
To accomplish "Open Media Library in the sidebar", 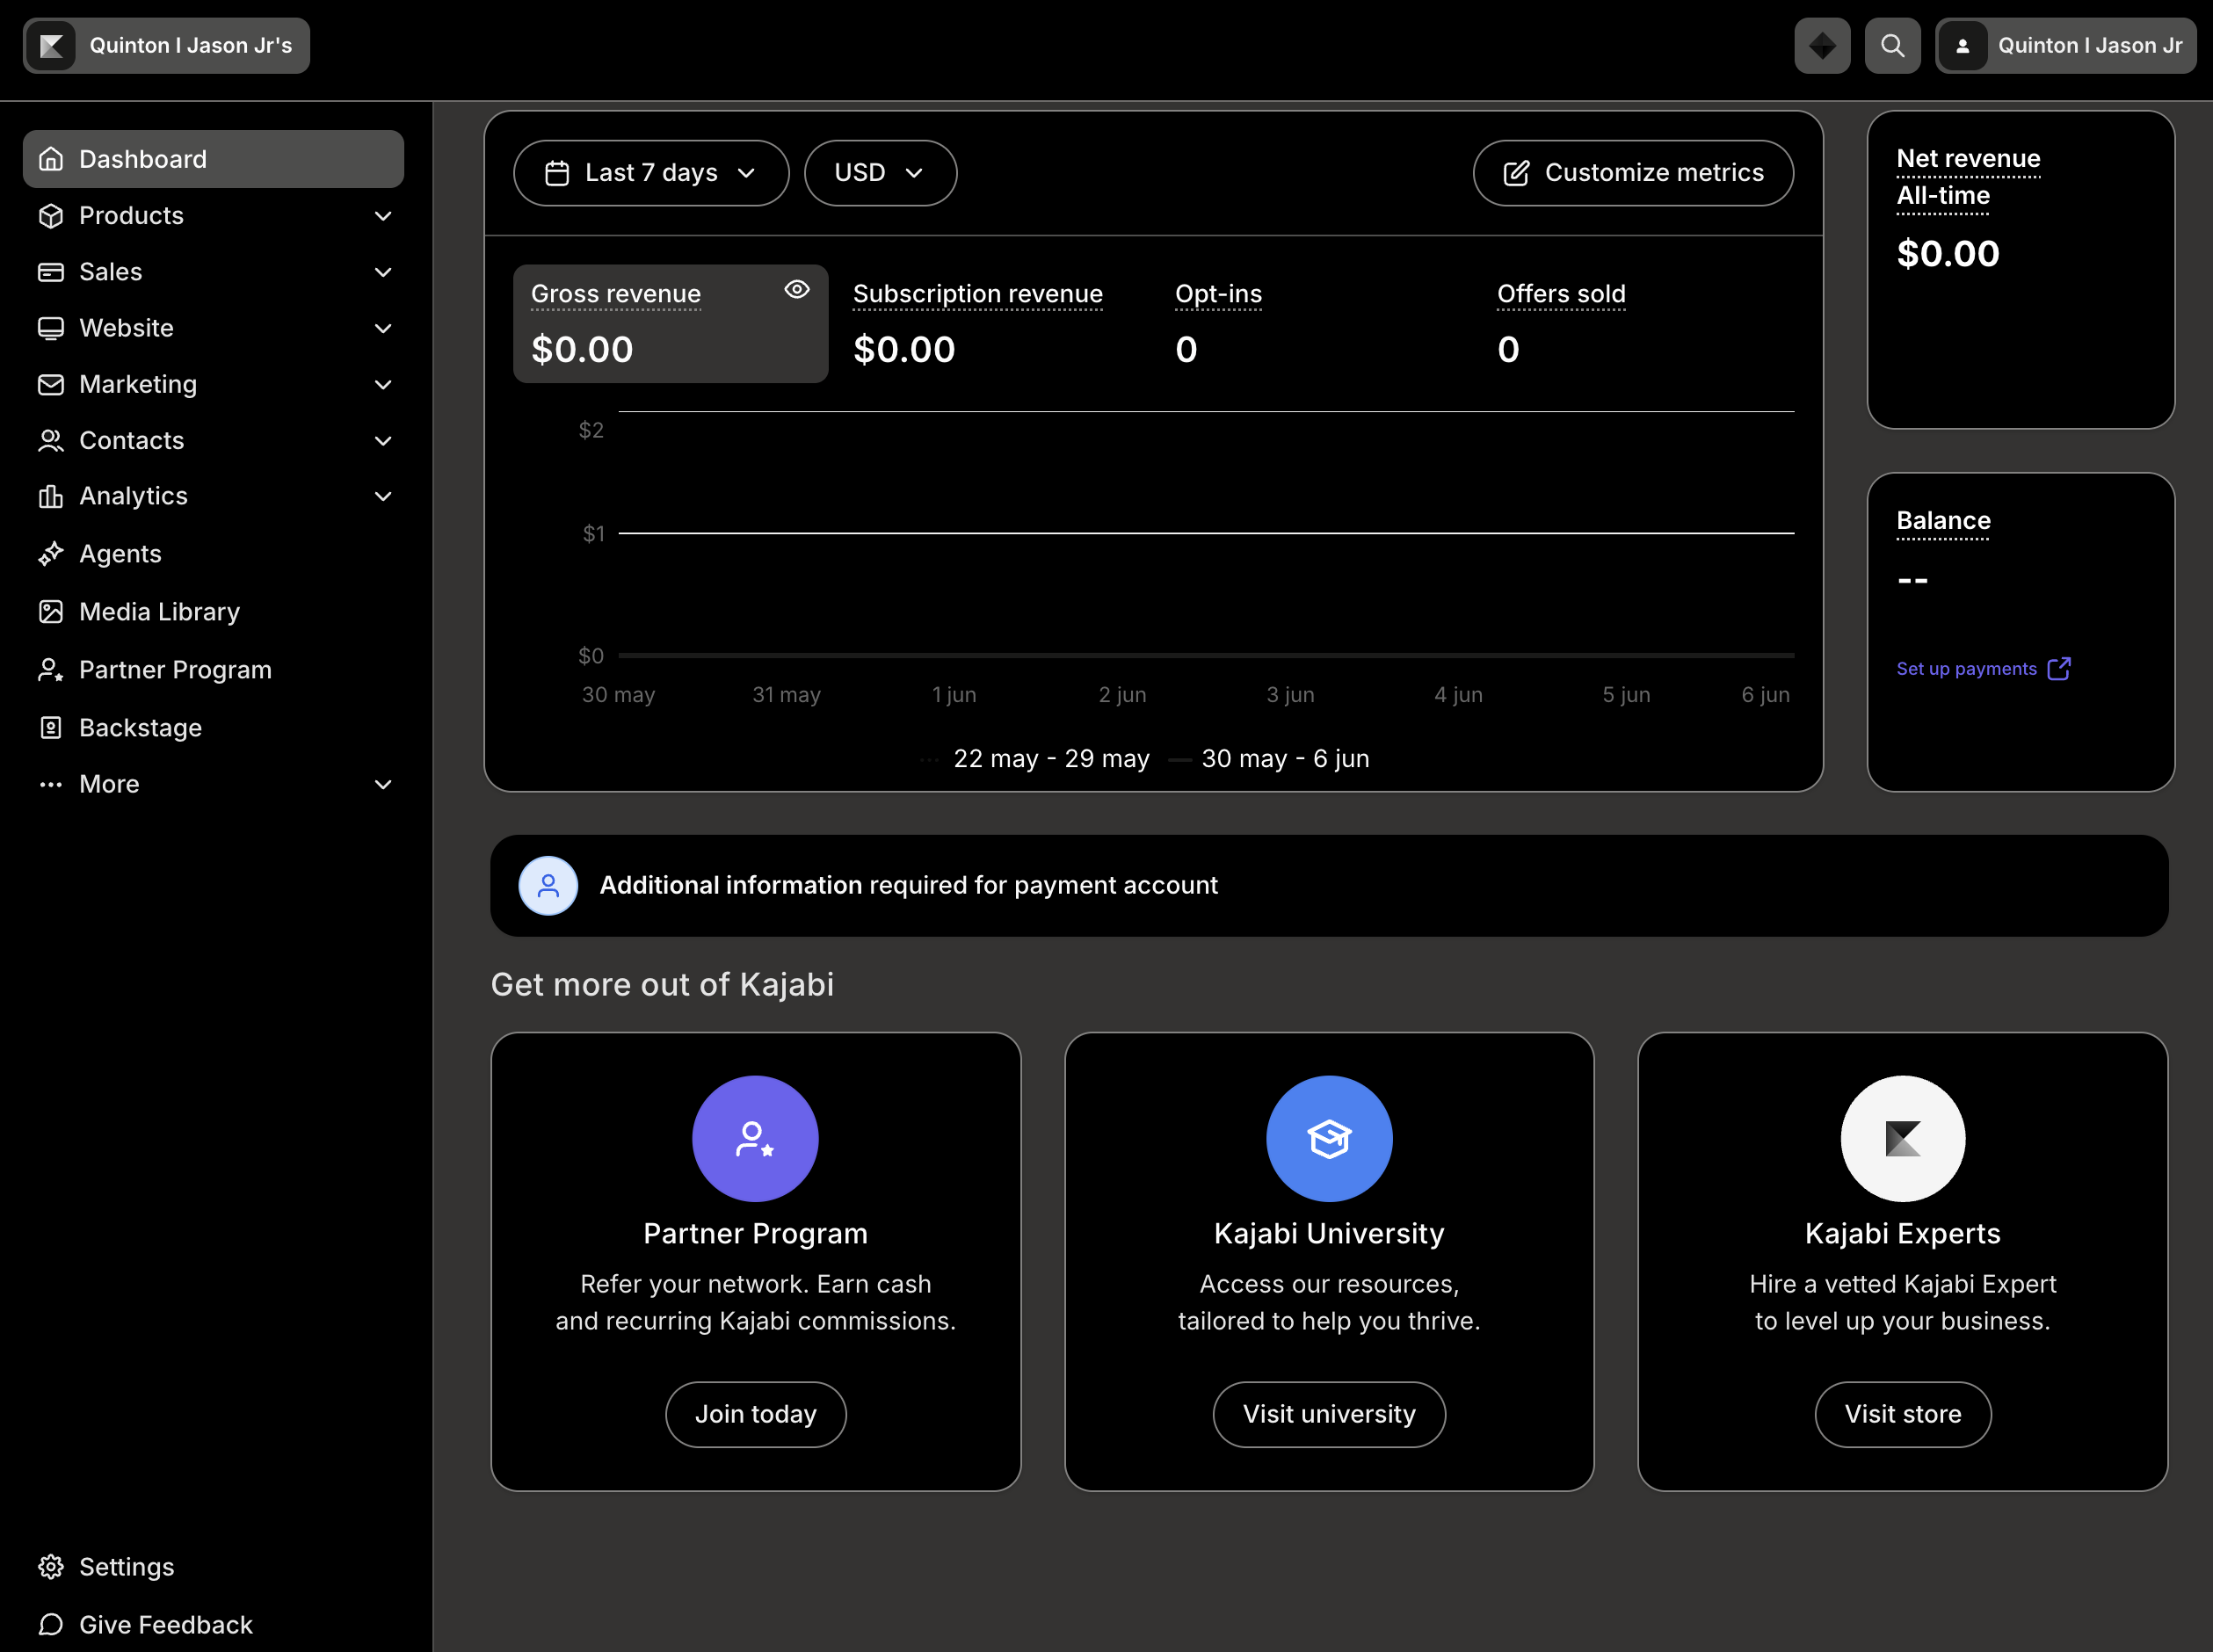I will tap(213, 611).
